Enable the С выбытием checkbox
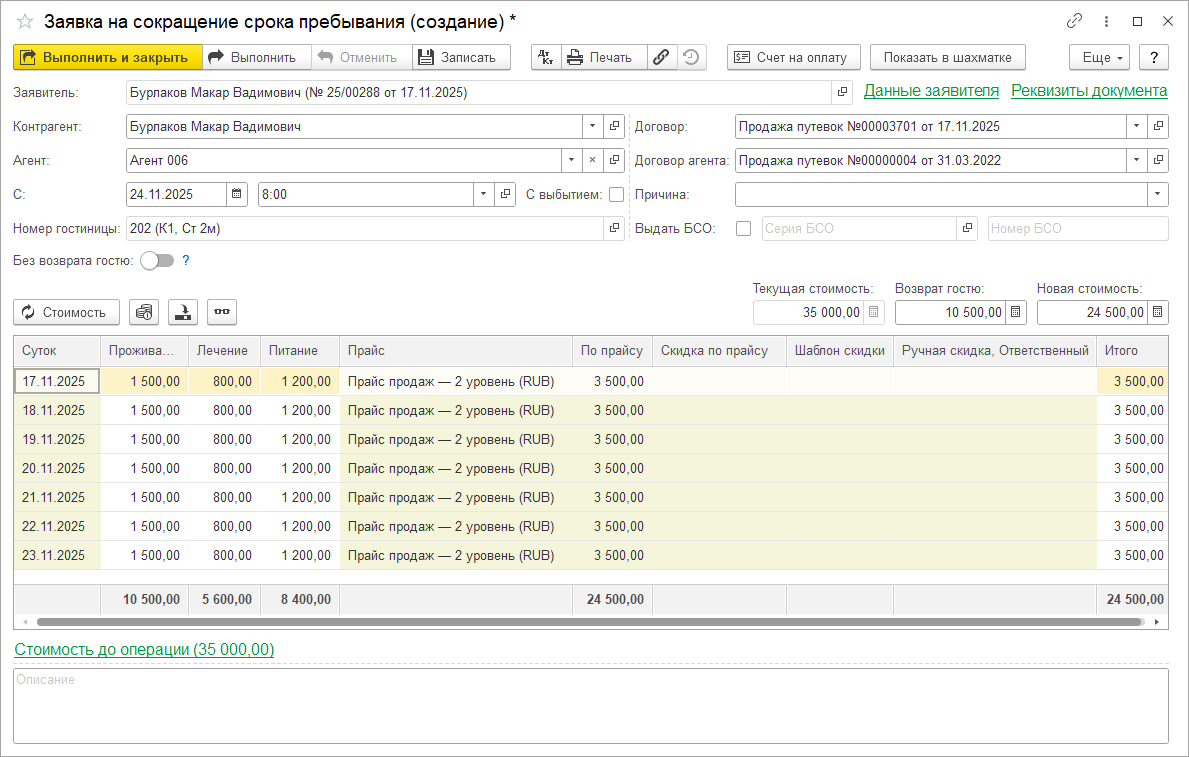1189x757 pixels. coord(616,194)
